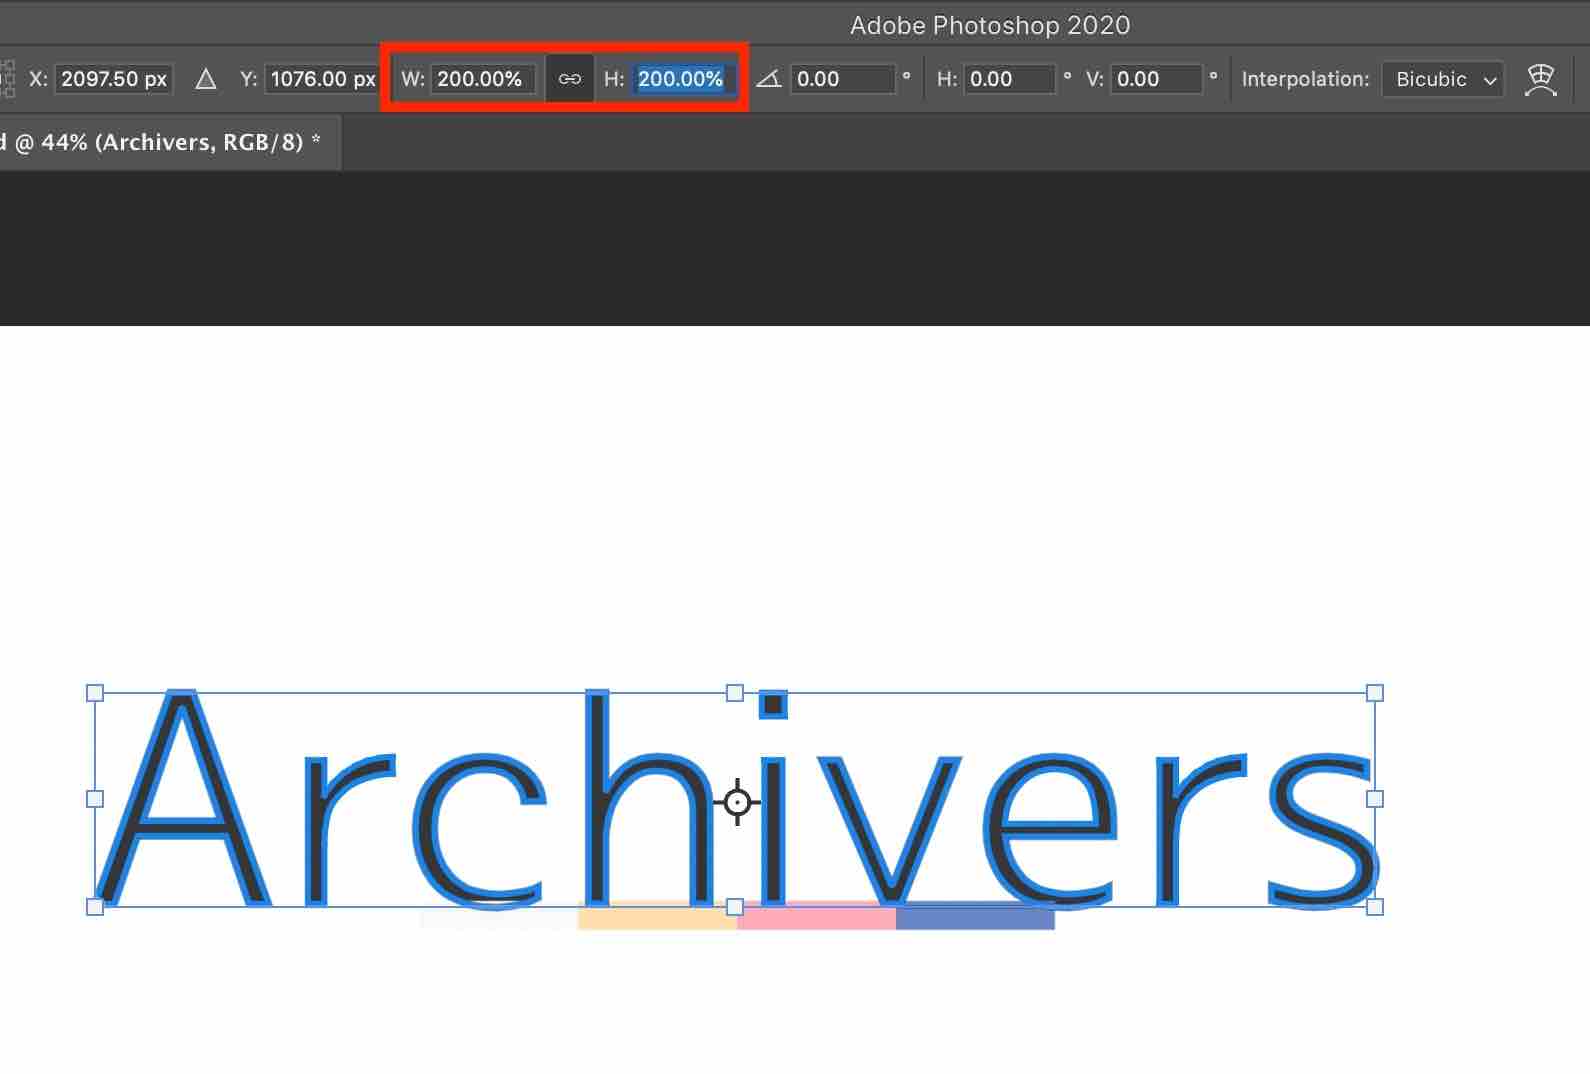
Task: Click the top-right transform handle
Action: [1375, 693]
